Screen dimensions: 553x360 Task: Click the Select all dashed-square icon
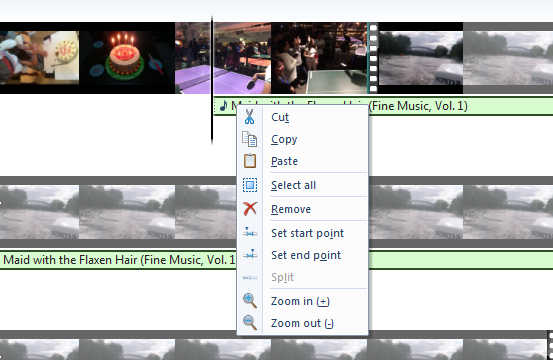coord(250,185)
